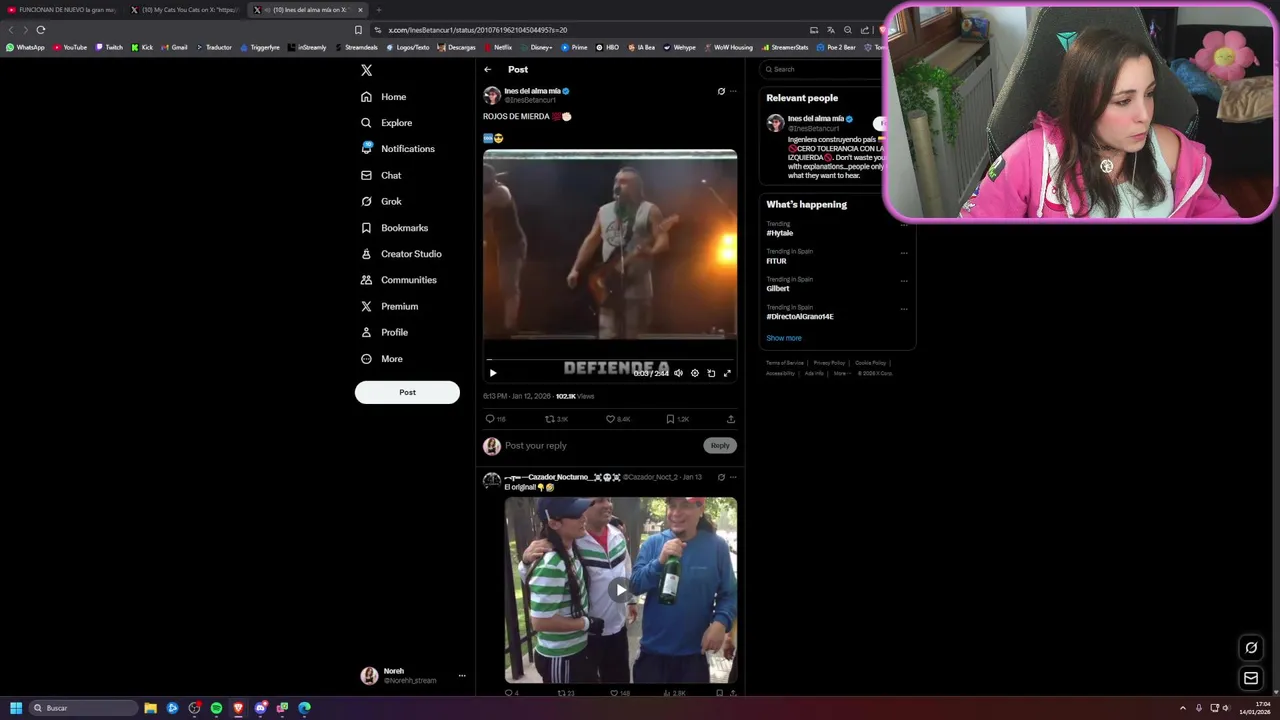Viewport: 1280px width, 720px height.
Task: Open Bookmarks in X sidebar
Action: click(394, 228)
